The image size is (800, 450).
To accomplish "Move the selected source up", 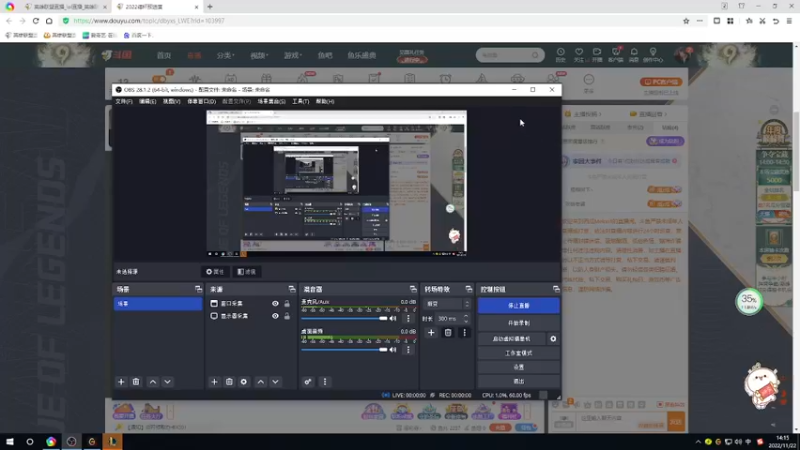I will pyautogui.click(x=261, y=382).
